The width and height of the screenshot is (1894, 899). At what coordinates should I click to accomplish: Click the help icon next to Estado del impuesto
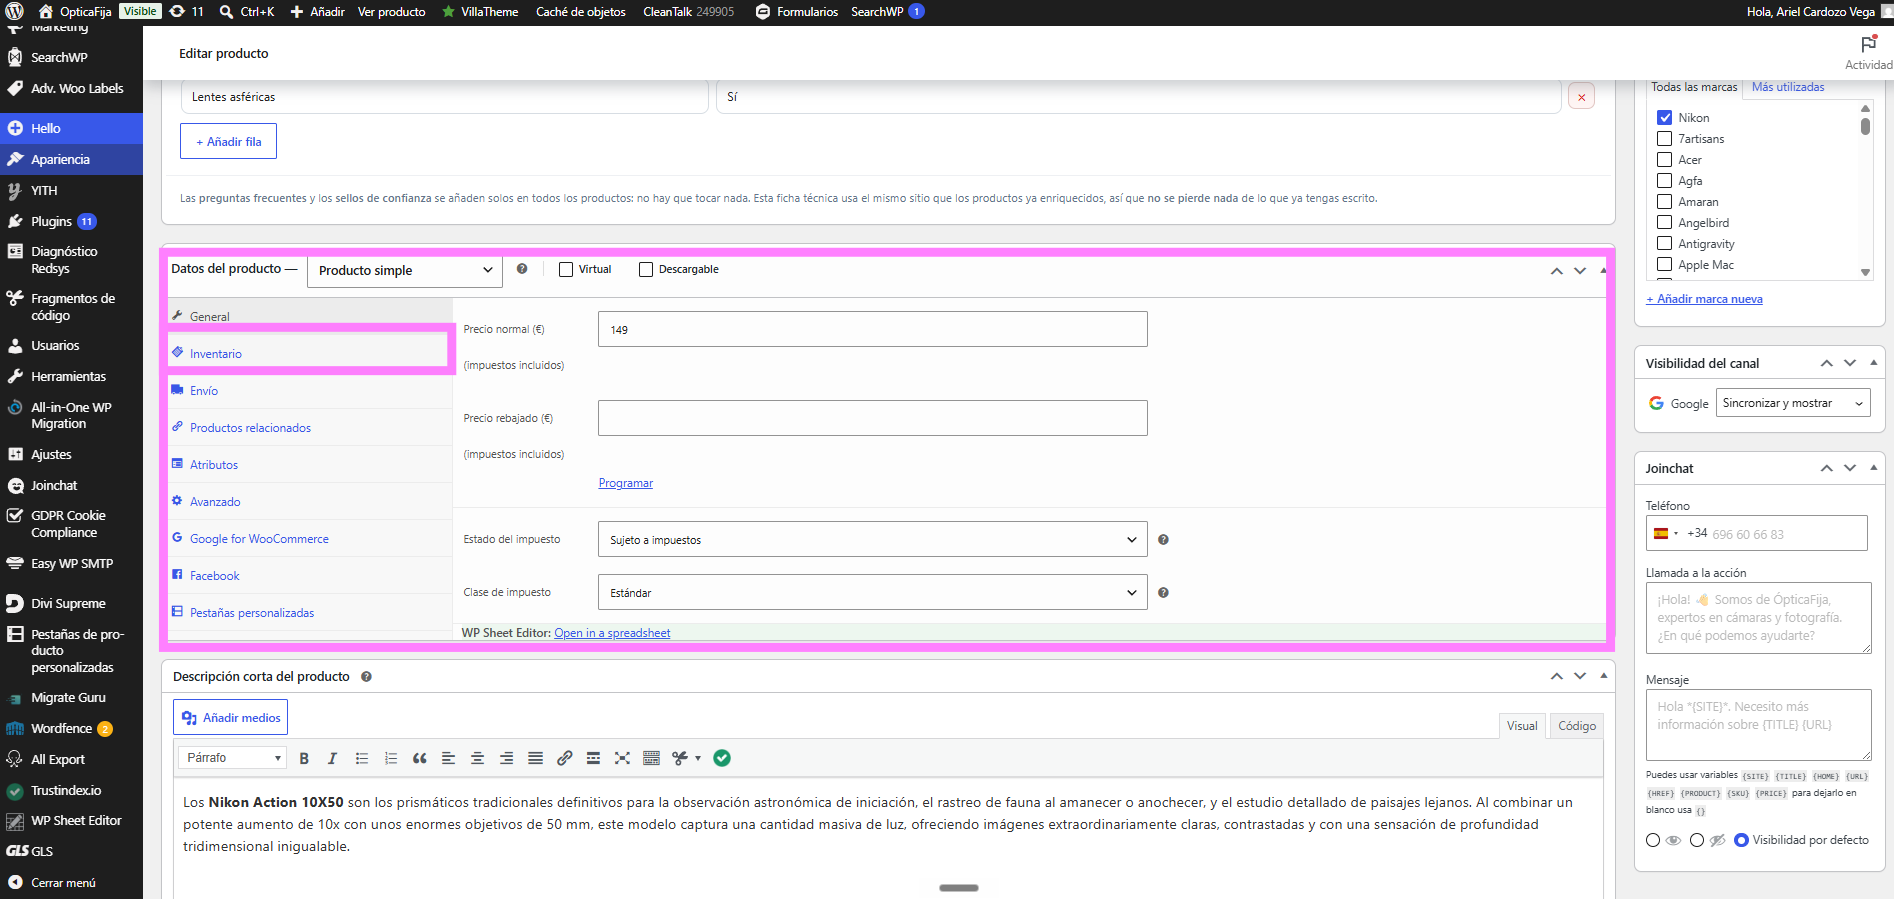1163,540
